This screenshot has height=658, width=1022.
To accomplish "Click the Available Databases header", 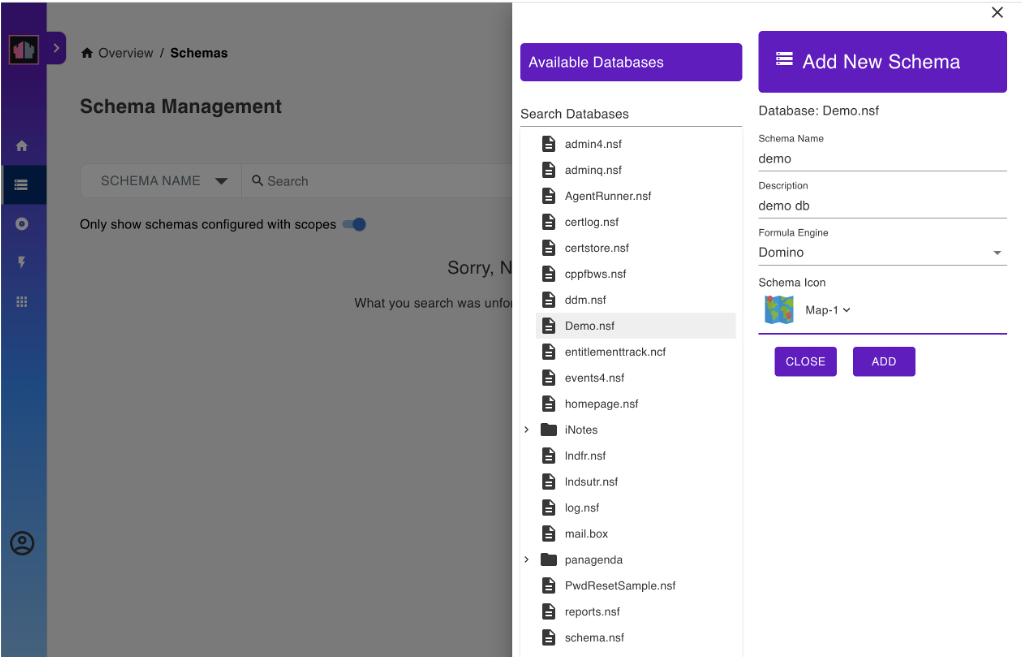I will [631, 63].
